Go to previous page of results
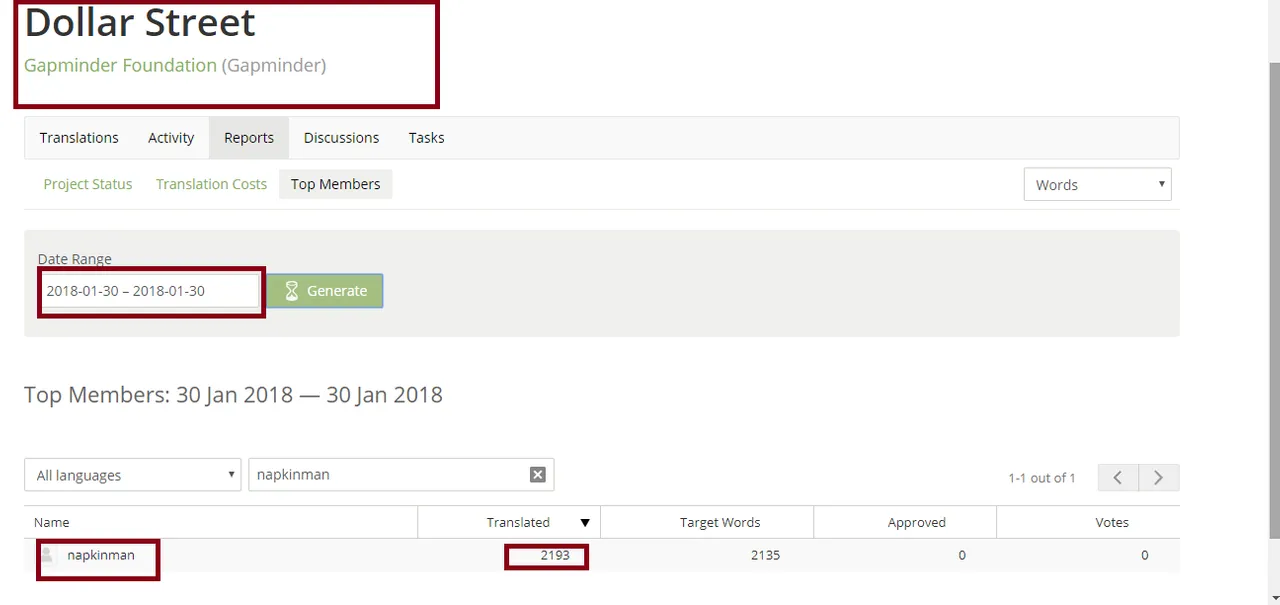 click(x=1117, y=478)
